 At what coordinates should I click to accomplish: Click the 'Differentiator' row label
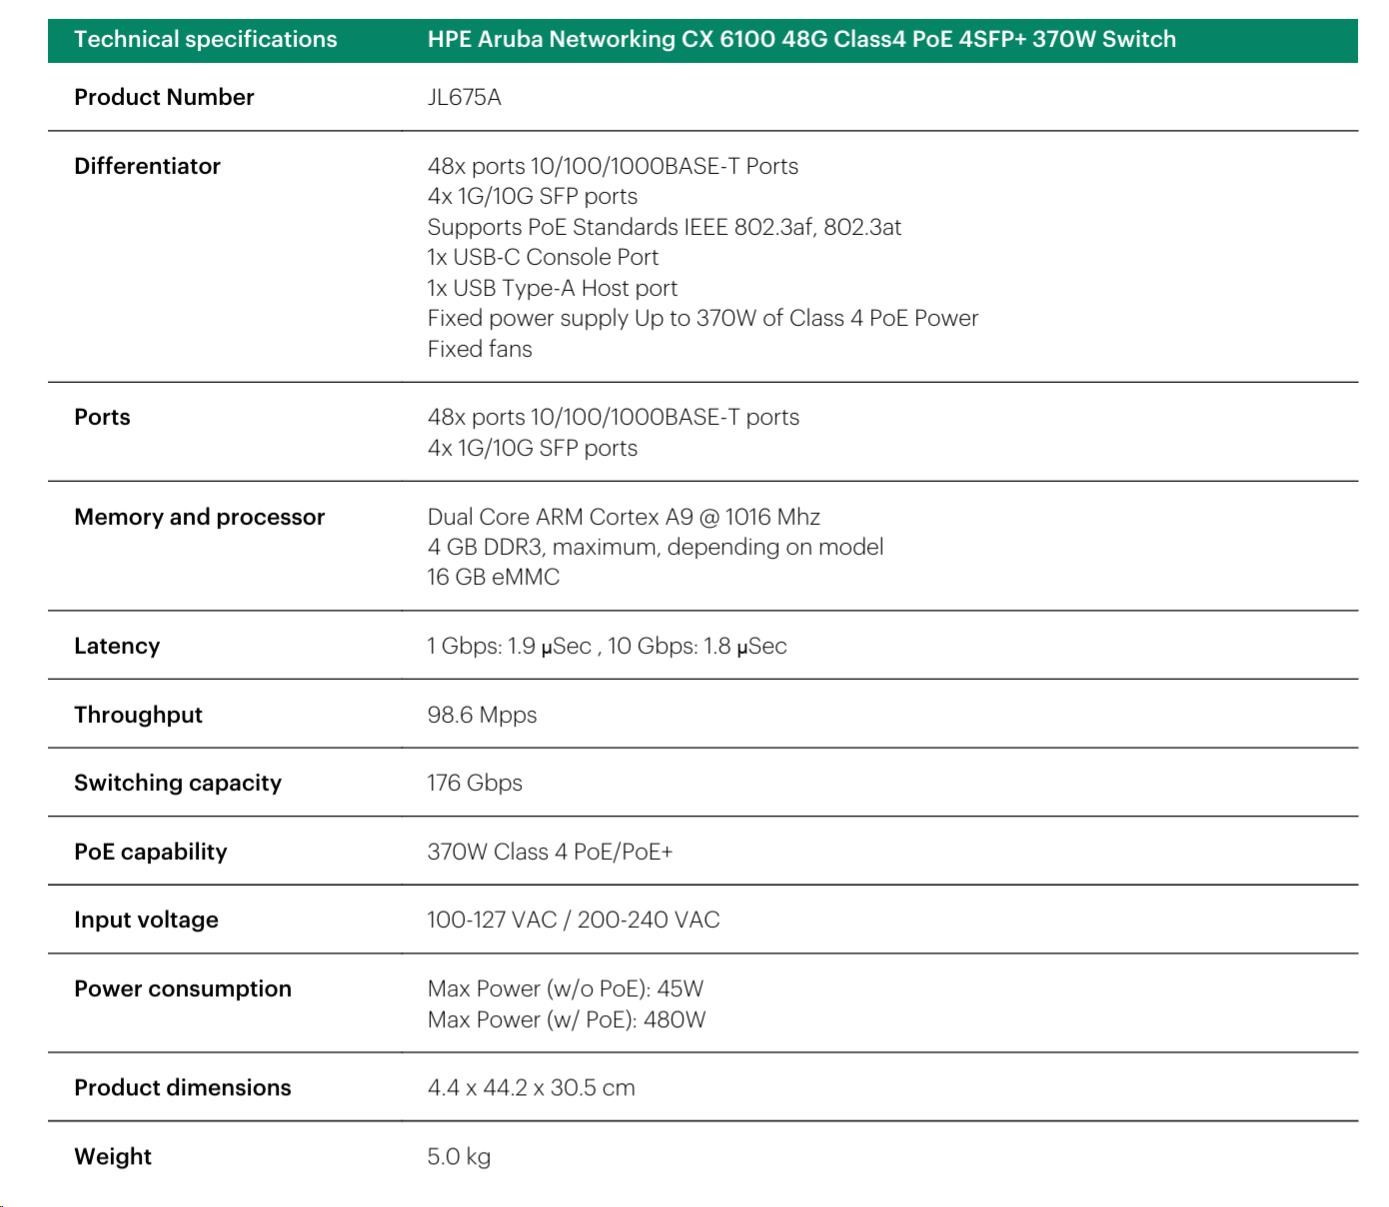point(147,166)
